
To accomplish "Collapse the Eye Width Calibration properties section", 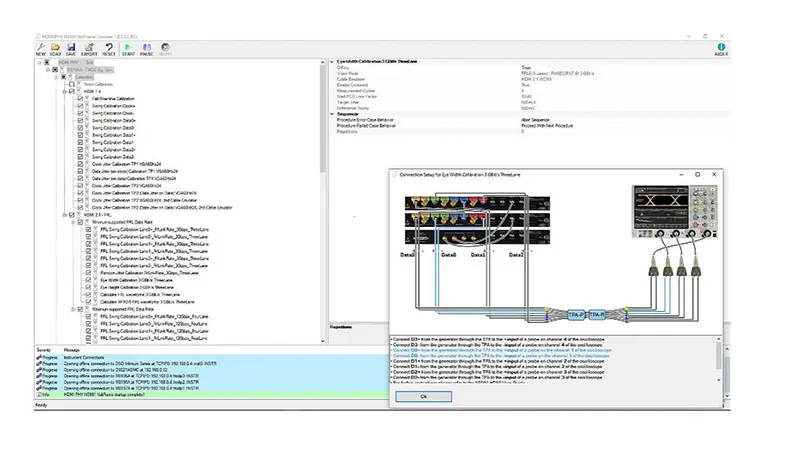I will [332, 61].
